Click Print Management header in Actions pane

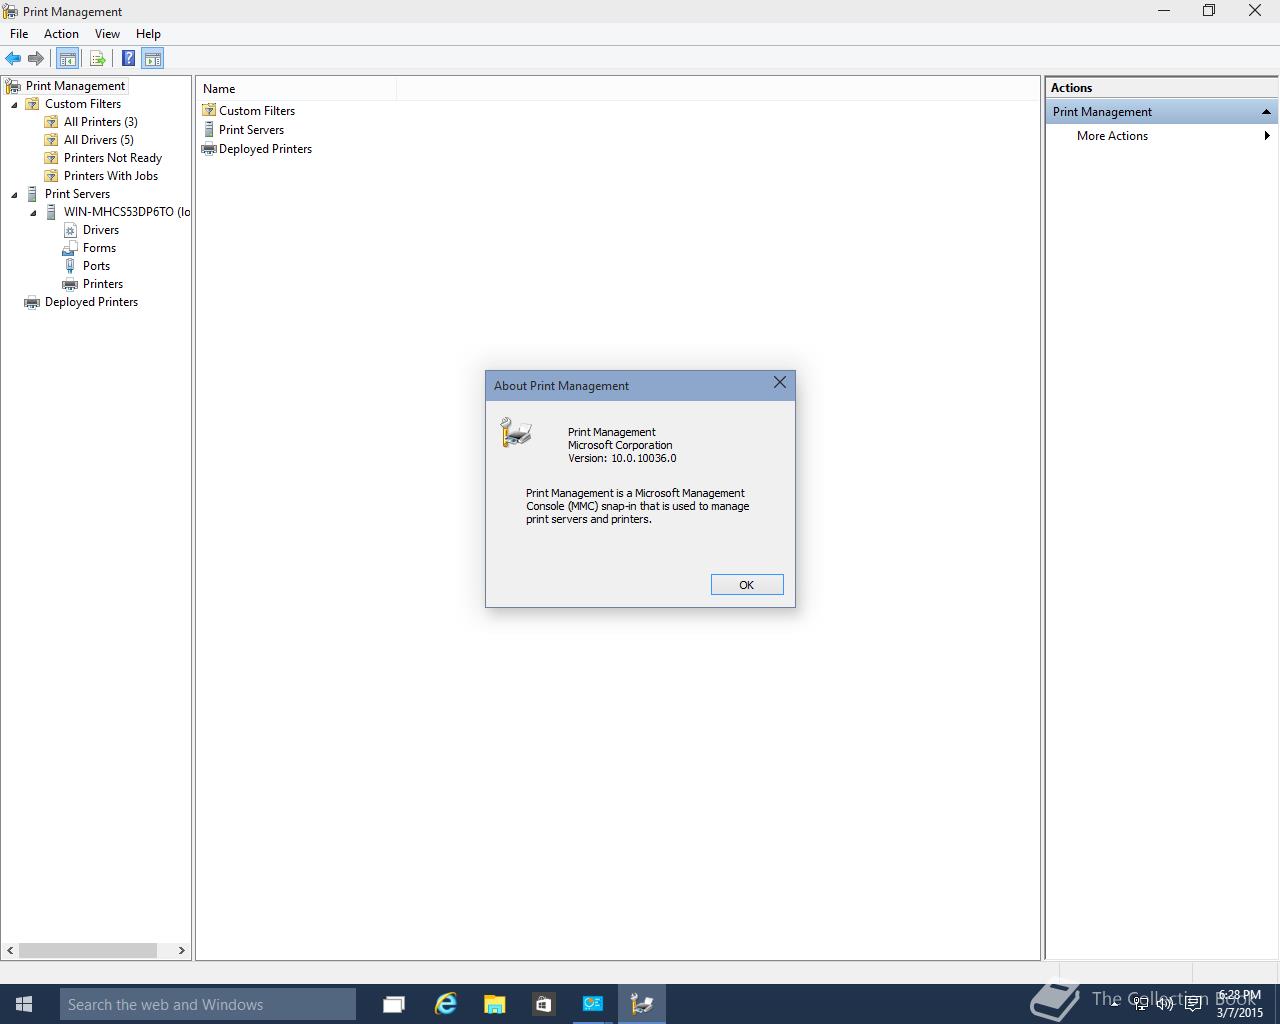[x=1161, y=112]
